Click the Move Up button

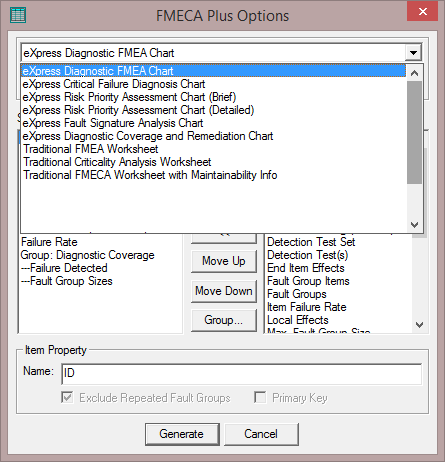(224, 261)
